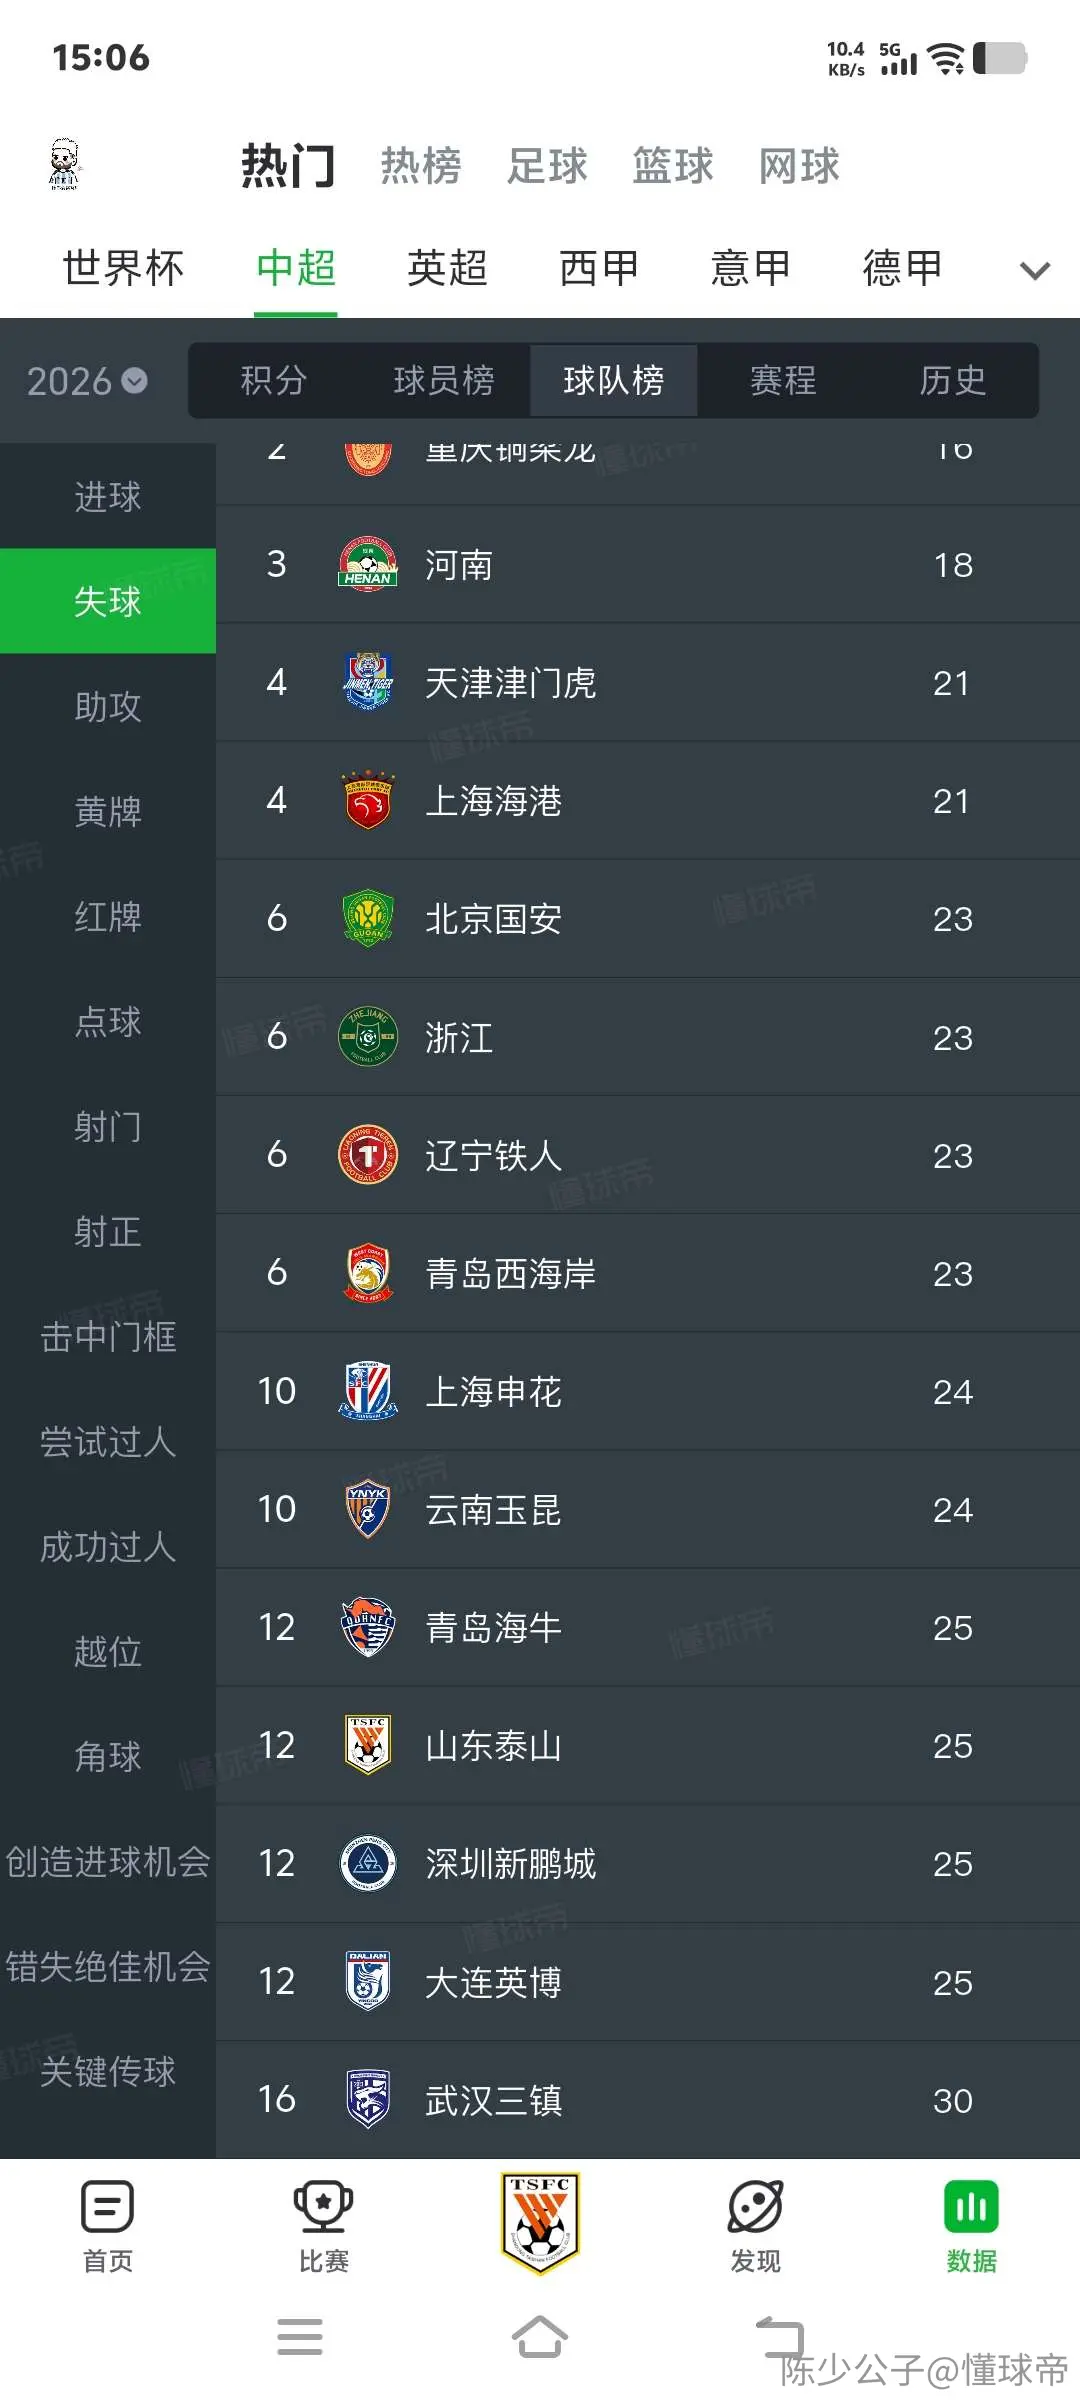Tap the 北京国安 Guoan badge
The height and width of the screenshot is (2400, 1080).
click(368, 918)
